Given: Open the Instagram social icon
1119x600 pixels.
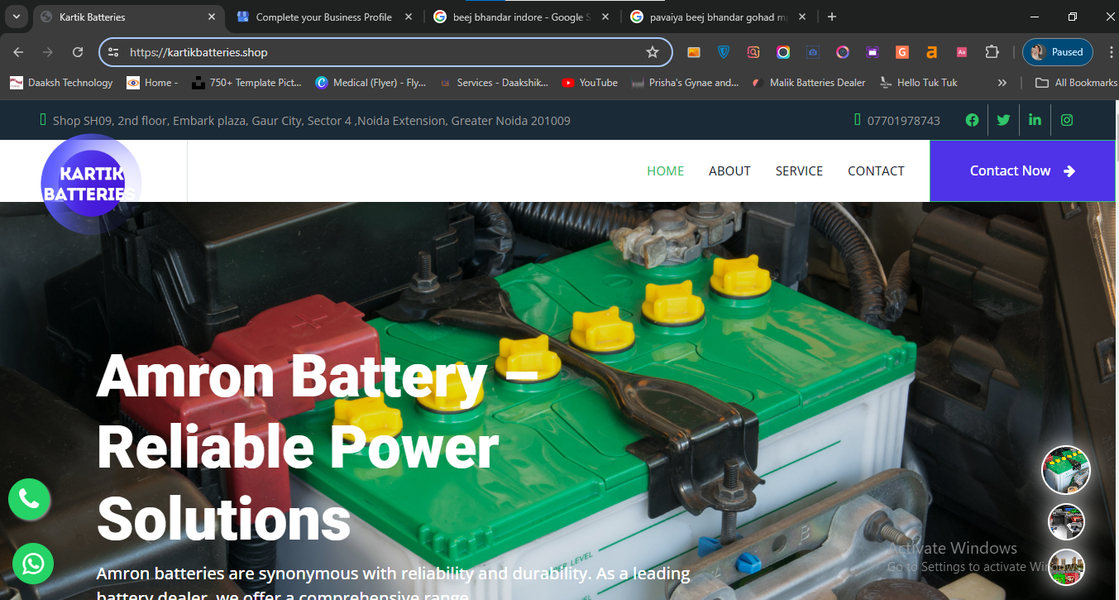Looking at the screenshot, I should pos(1066,120).
